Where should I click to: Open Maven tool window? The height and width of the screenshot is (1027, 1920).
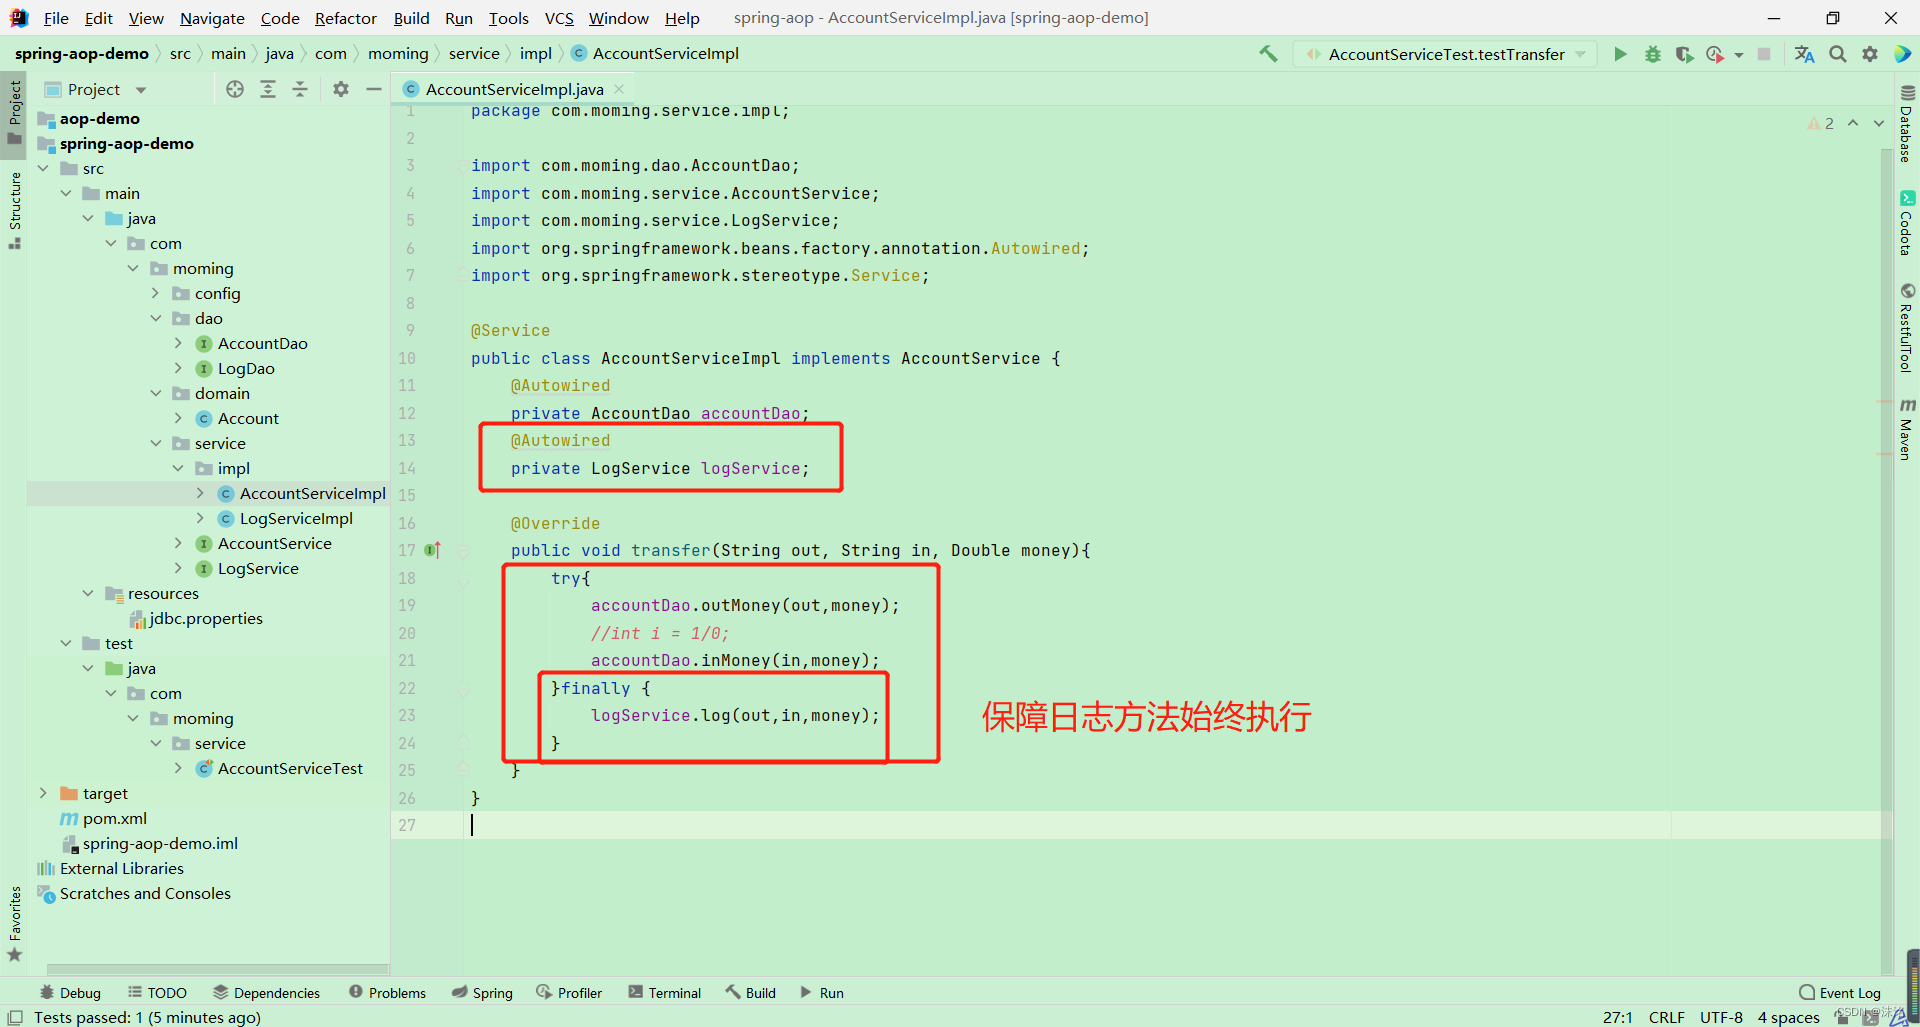coord(1907,429)
